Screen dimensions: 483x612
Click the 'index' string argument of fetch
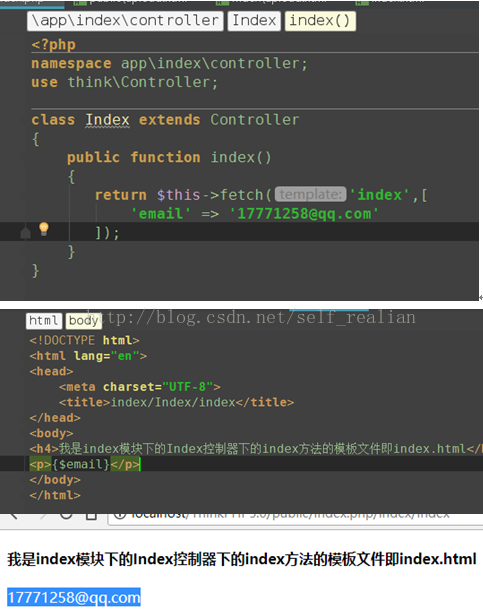click(x=380, y=195)
